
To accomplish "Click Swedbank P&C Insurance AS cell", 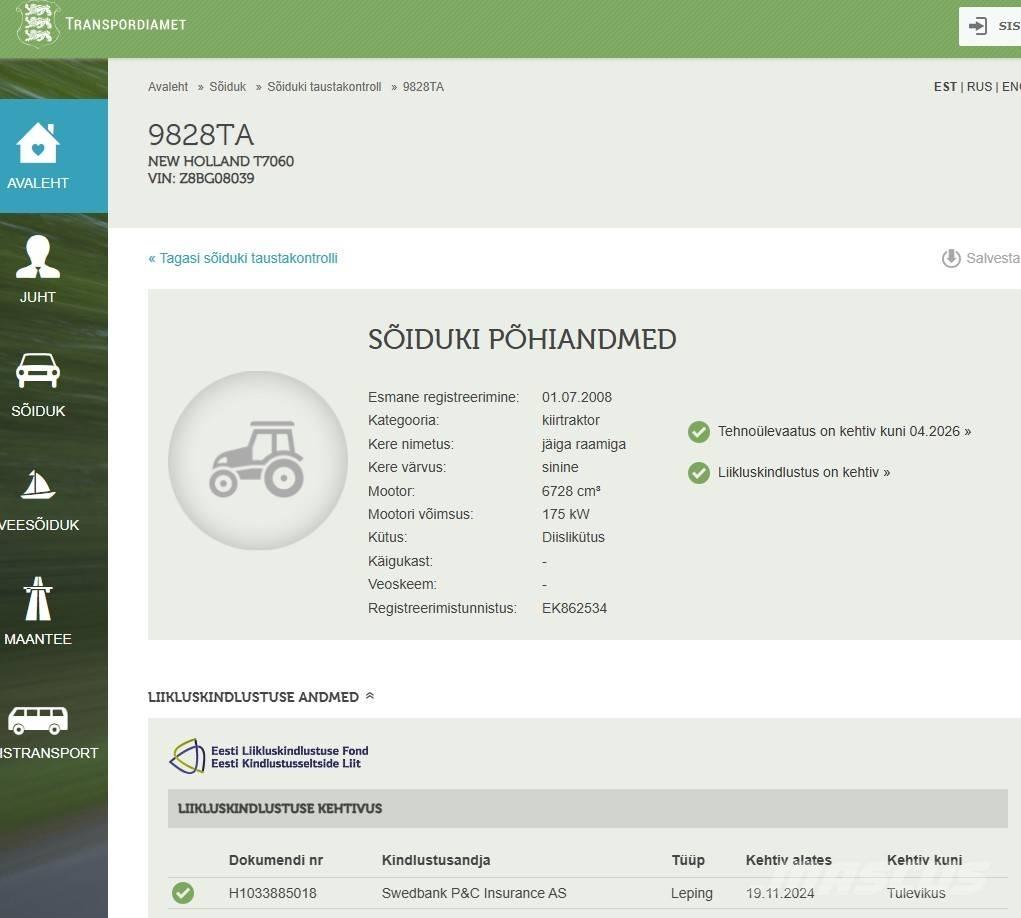I will coord(474,893).
